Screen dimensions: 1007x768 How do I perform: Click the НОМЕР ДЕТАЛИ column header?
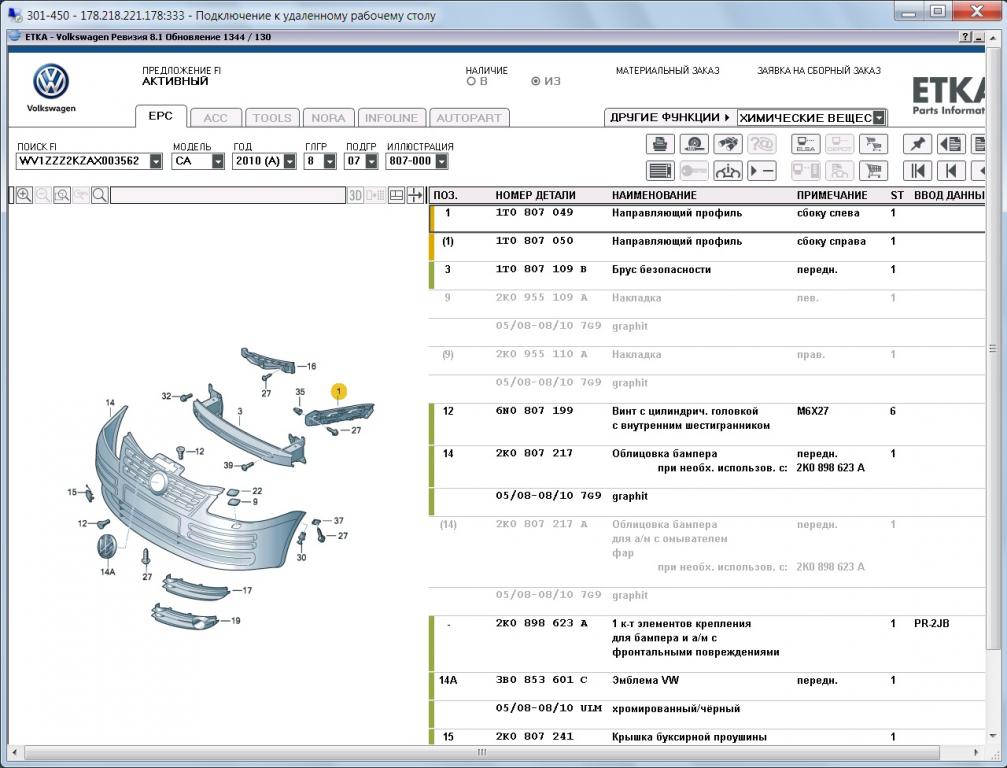tap(535, 195)
